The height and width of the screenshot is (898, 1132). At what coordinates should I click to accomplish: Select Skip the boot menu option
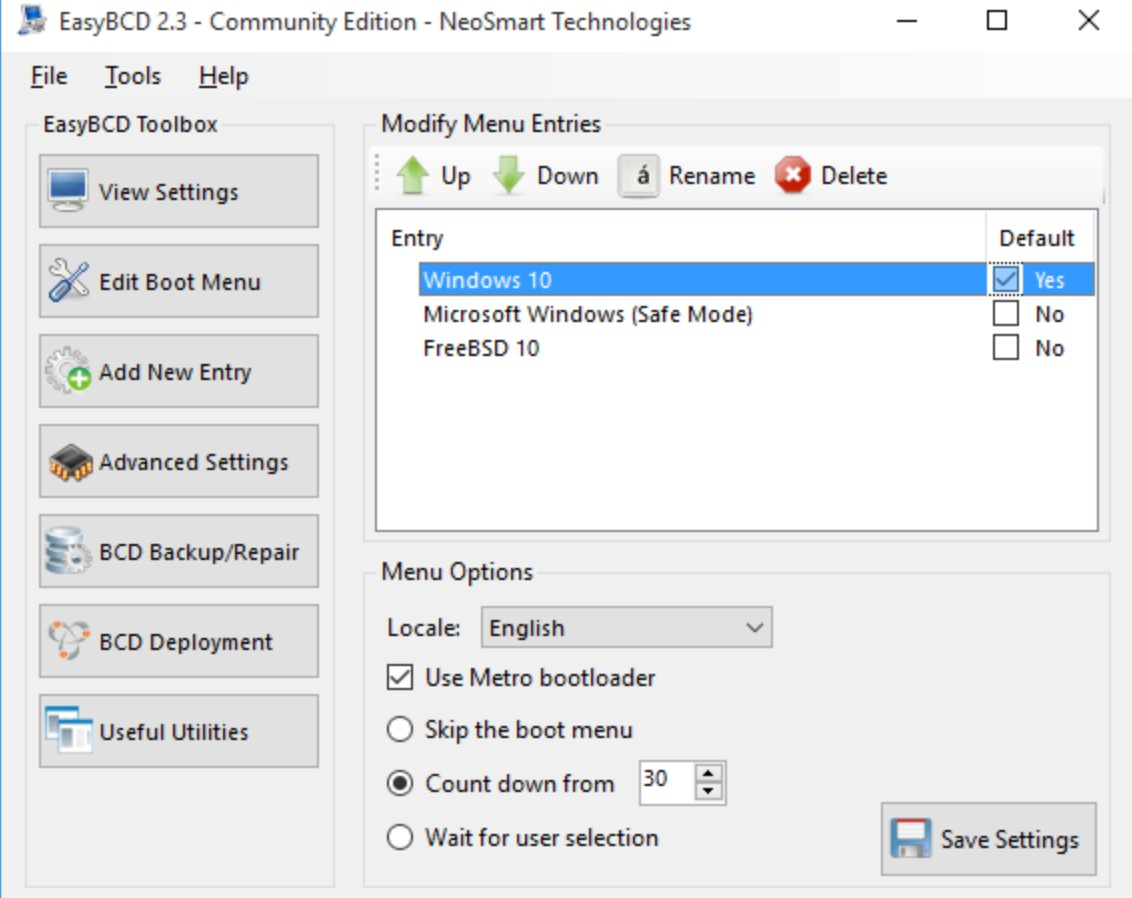pyautogui.click(x=400, y=729)
